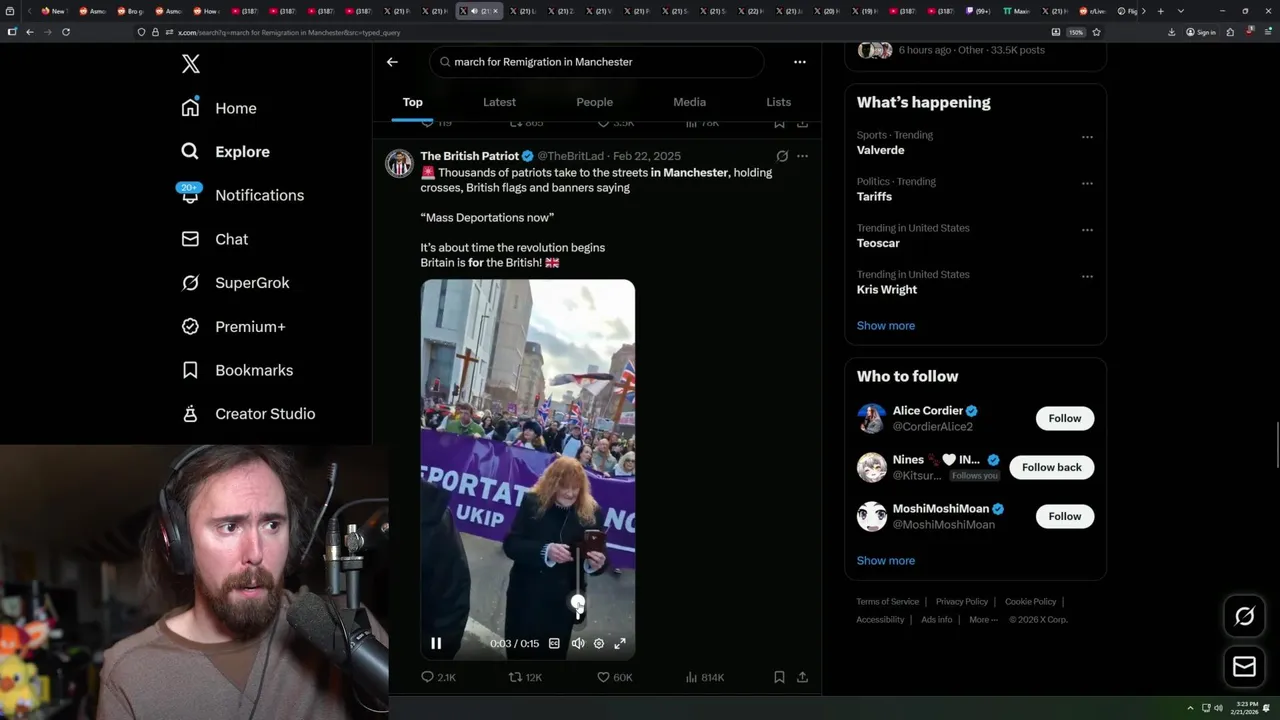The image size is (1280, 720).
Task: Click the Grok explain icon on the post
Action: point(782,156)
